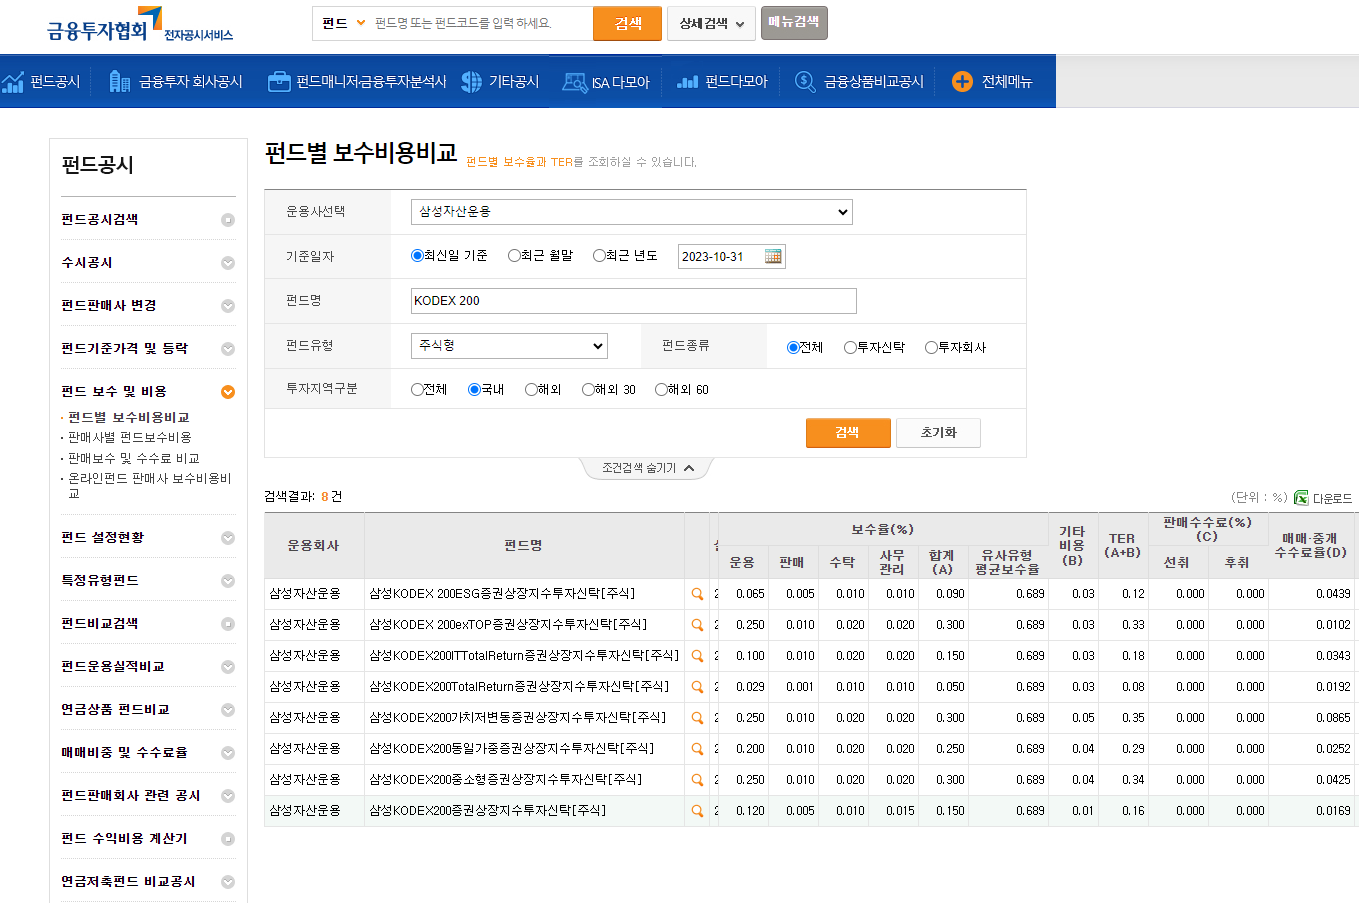Click the 금융투자협회 logo

click(x=139, y=26)
